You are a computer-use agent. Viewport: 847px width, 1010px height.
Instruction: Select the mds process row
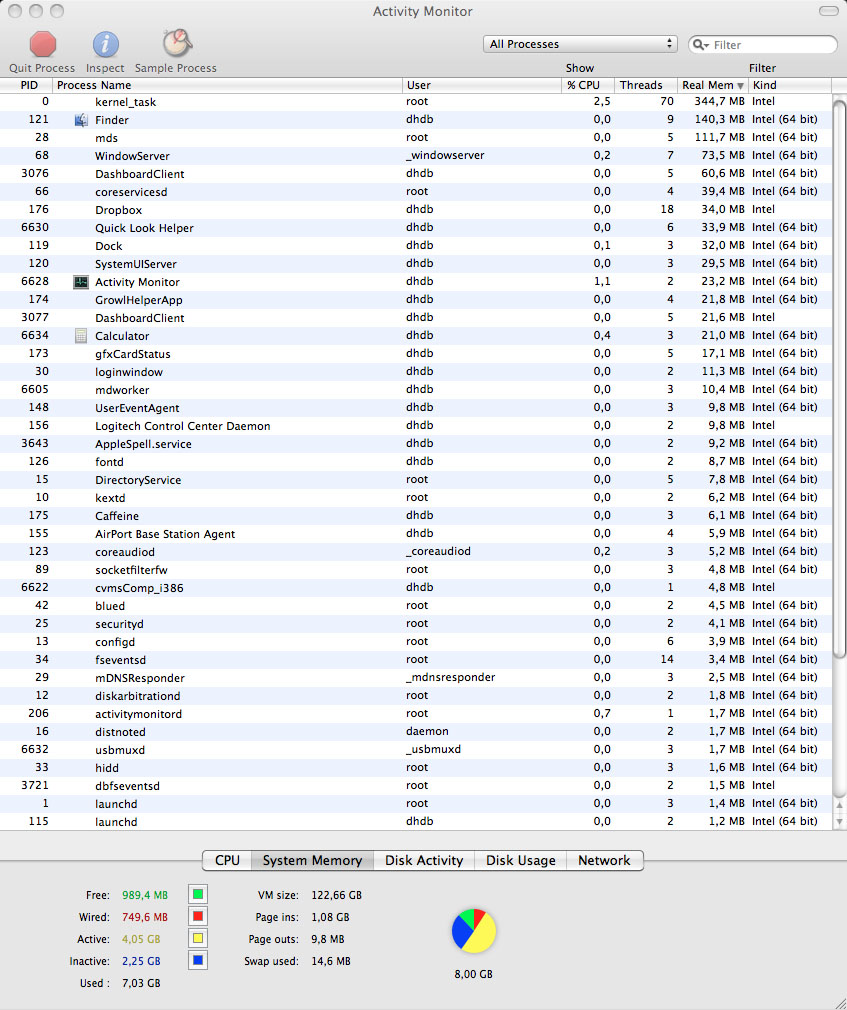click(x=415, y=138)
